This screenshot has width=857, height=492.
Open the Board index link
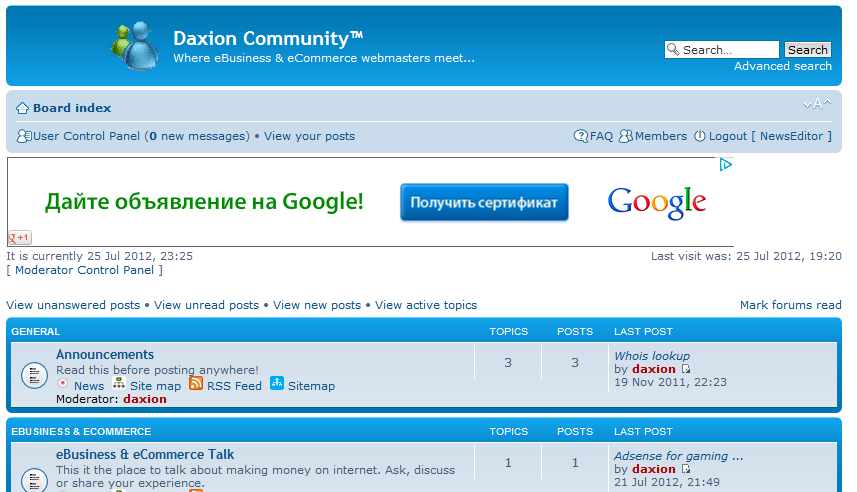pos(72,108)
